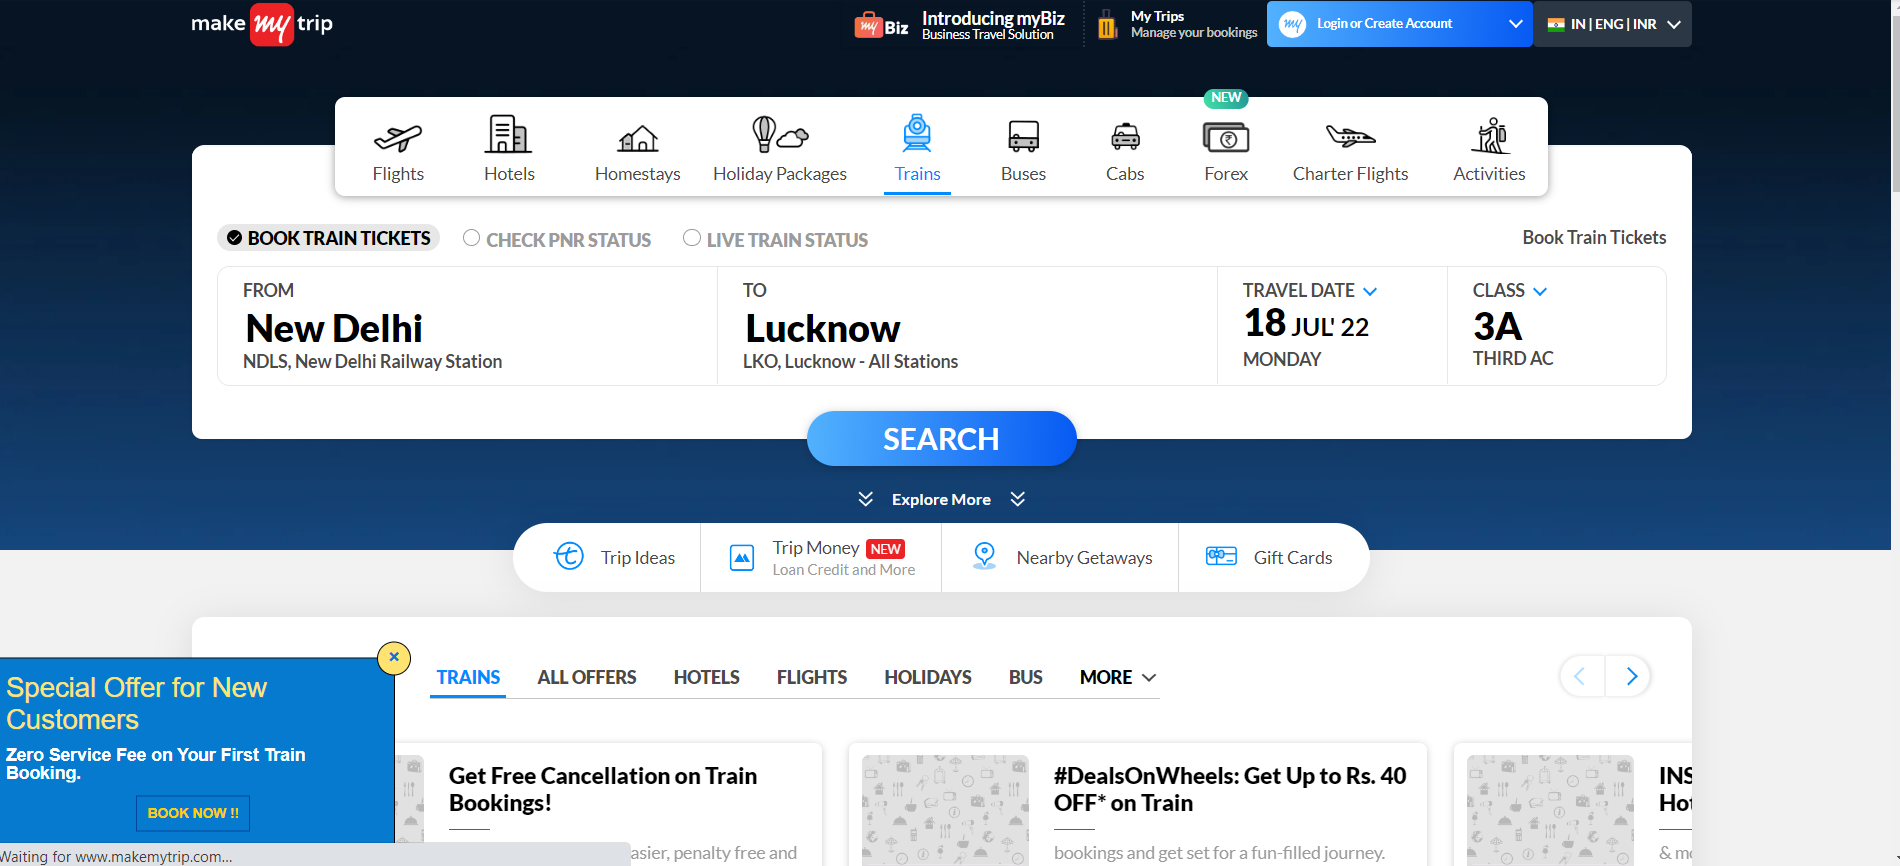
Task: Click the round my logo in Login button
Action: [1292, 24]
